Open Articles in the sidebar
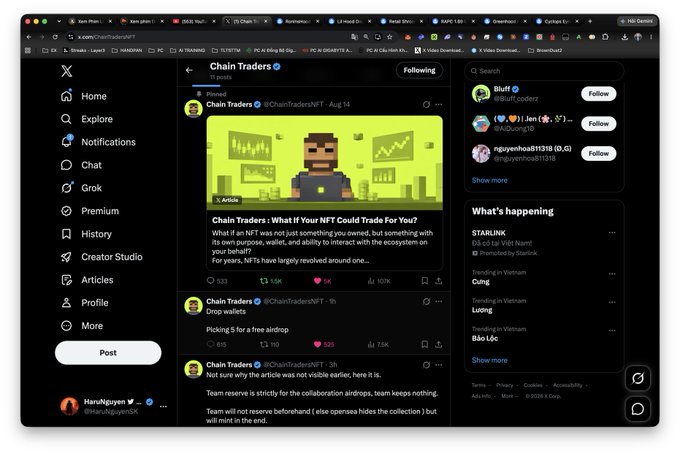 tap(87, 280)
